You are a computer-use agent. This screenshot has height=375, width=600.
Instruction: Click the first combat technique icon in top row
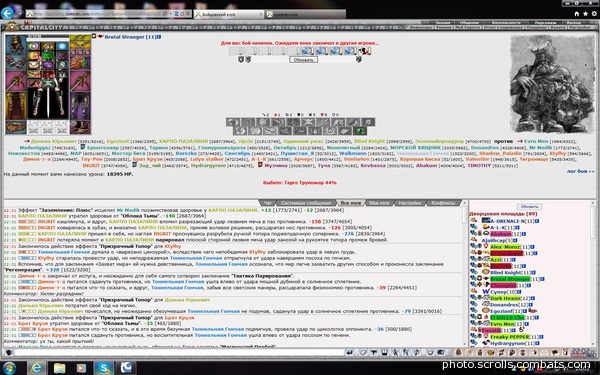tap(233, 122)
